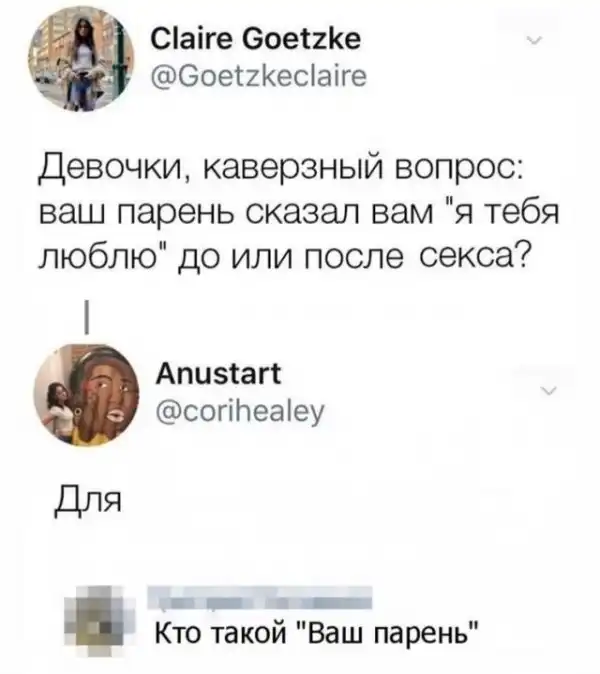Open the Claire Goetzke display name

(x=256, y=40)
